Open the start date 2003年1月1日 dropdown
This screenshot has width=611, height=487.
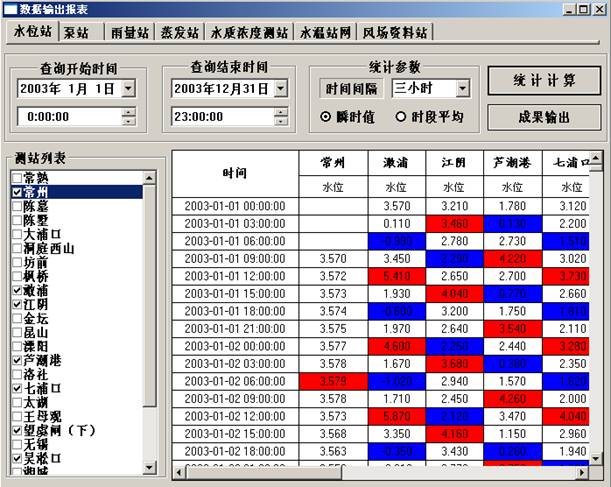pos(128,89)
